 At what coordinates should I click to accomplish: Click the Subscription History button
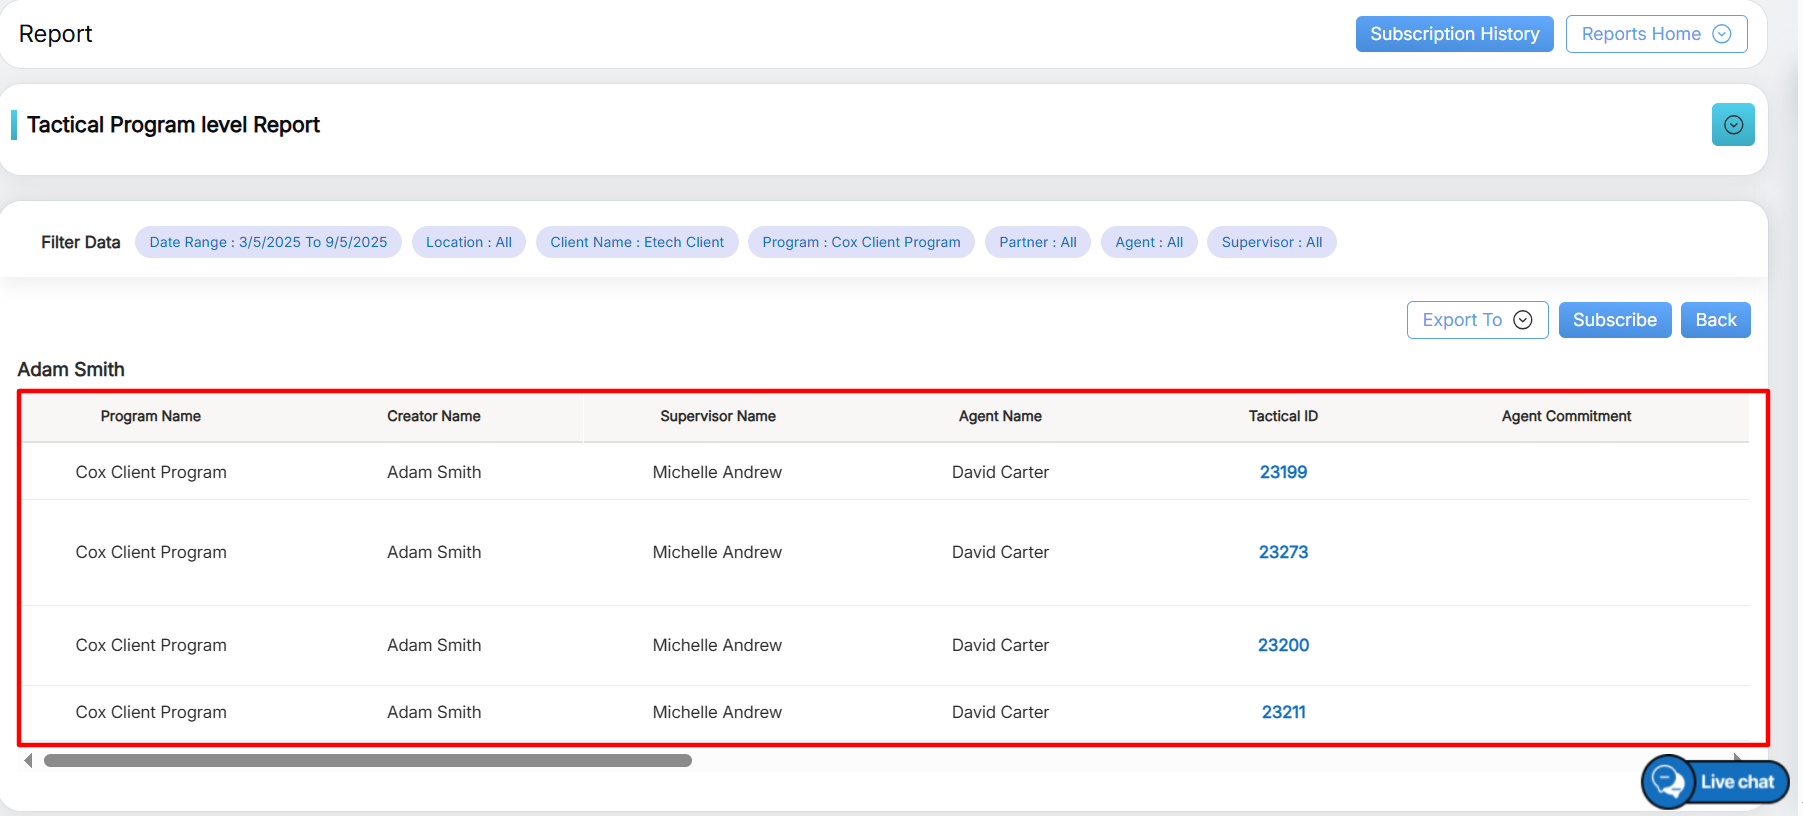pos(1454,34)
